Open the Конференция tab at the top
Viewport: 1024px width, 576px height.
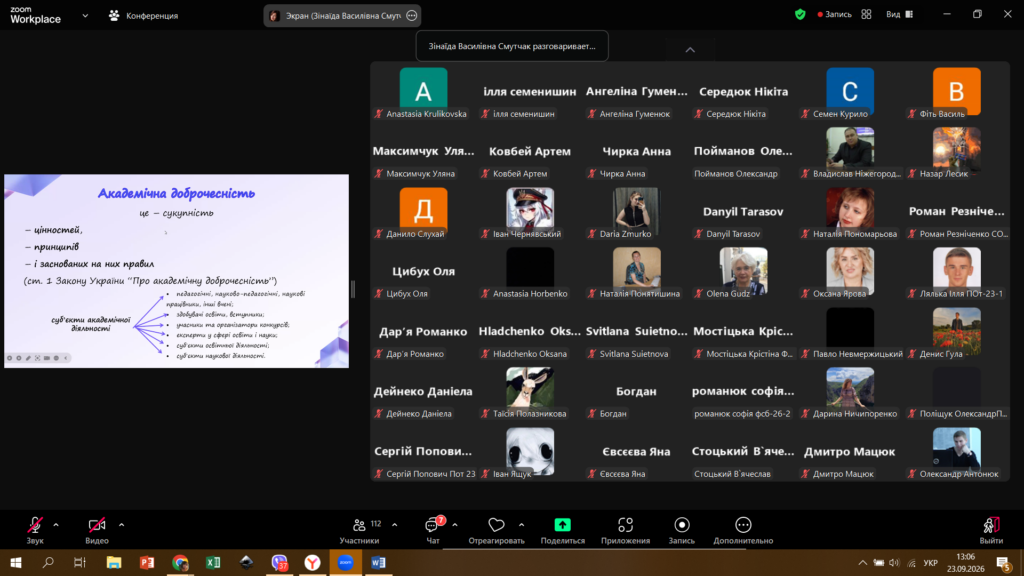[144, 15]
